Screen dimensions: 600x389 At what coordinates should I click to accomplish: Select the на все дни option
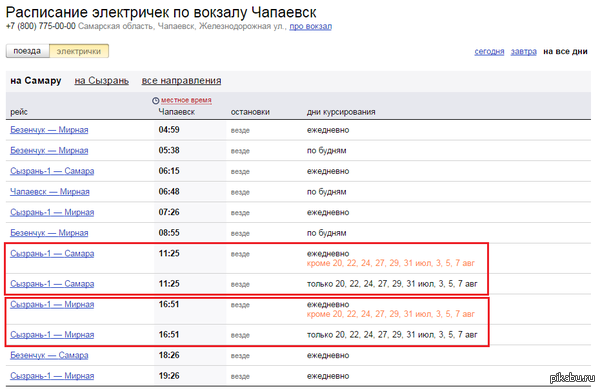pyautogui.click(x=565, y=52)
